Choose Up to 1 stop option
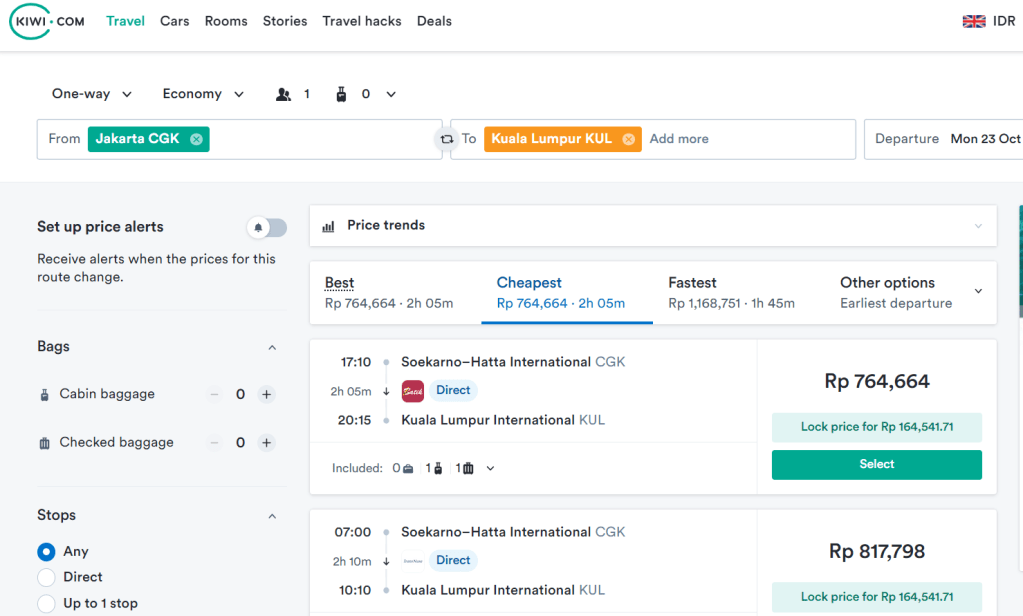 (x=46, y=603)
